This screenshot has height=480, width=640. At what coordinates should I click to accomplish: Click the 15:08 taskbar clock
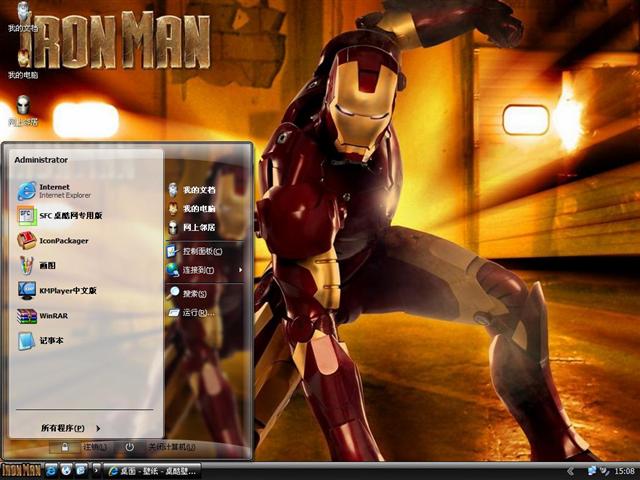tap(624, 471)
